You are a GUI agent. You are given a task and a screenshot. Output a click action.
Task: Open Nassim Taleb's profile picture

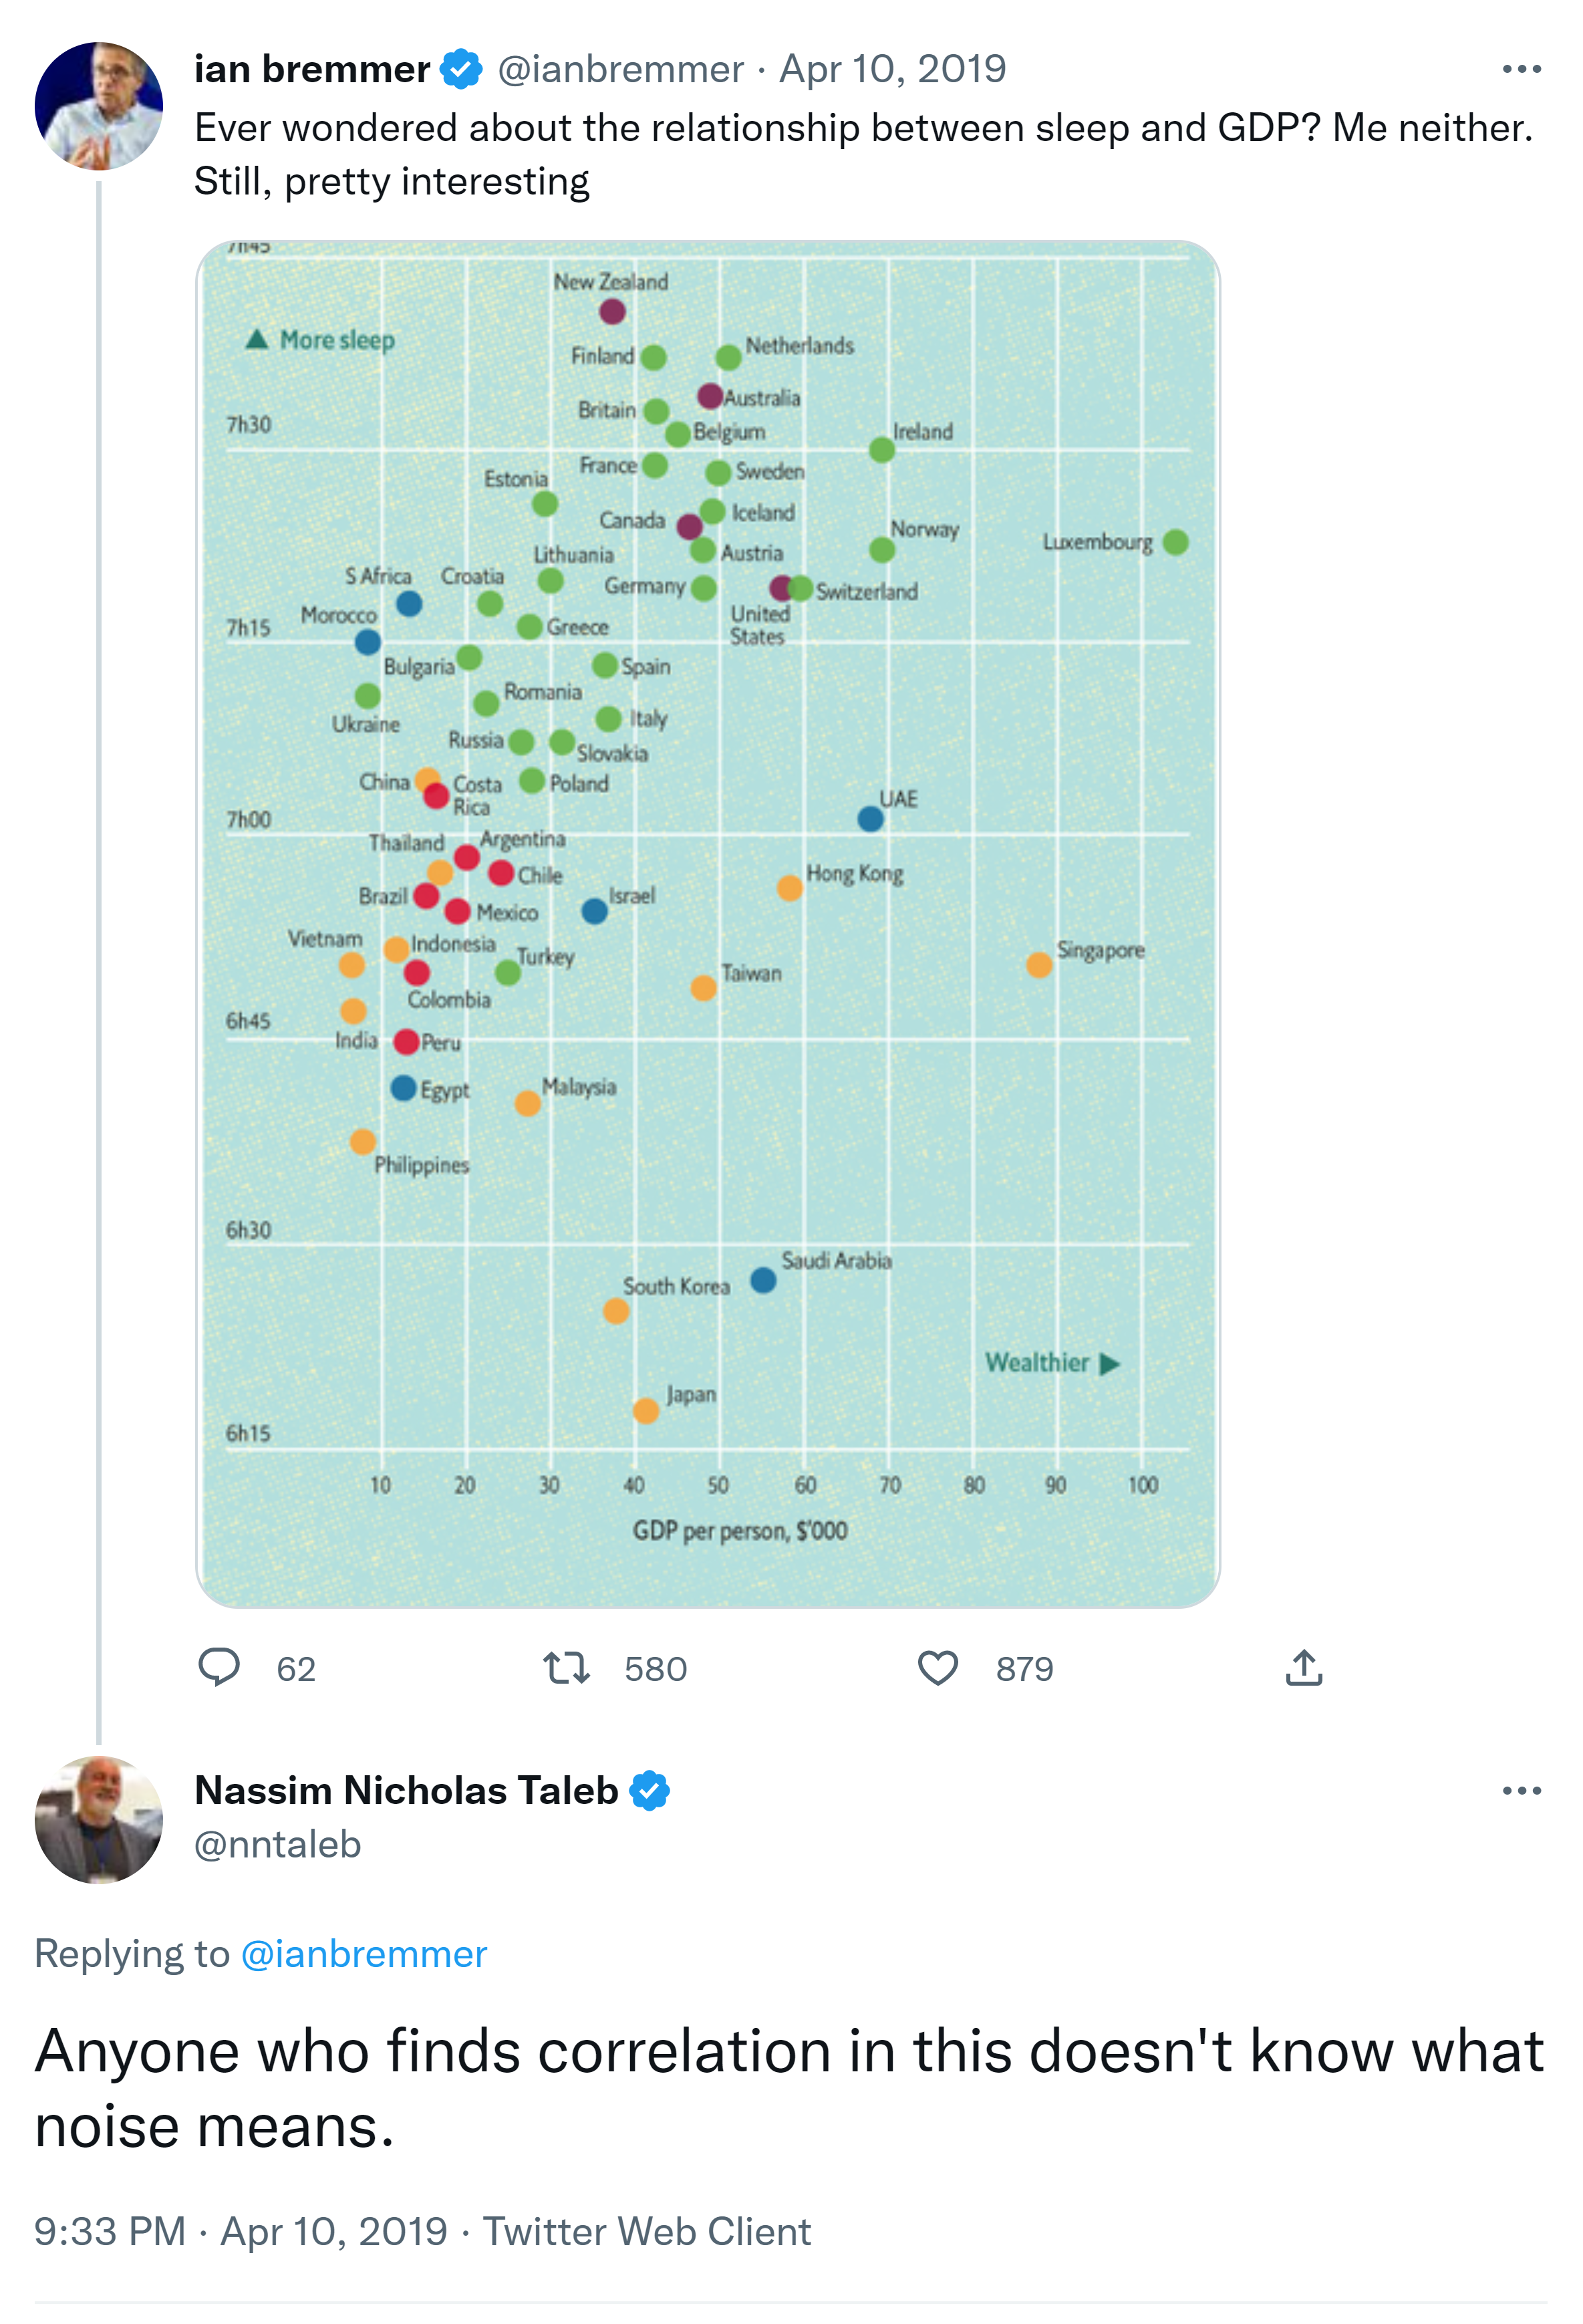point(98,1819)
